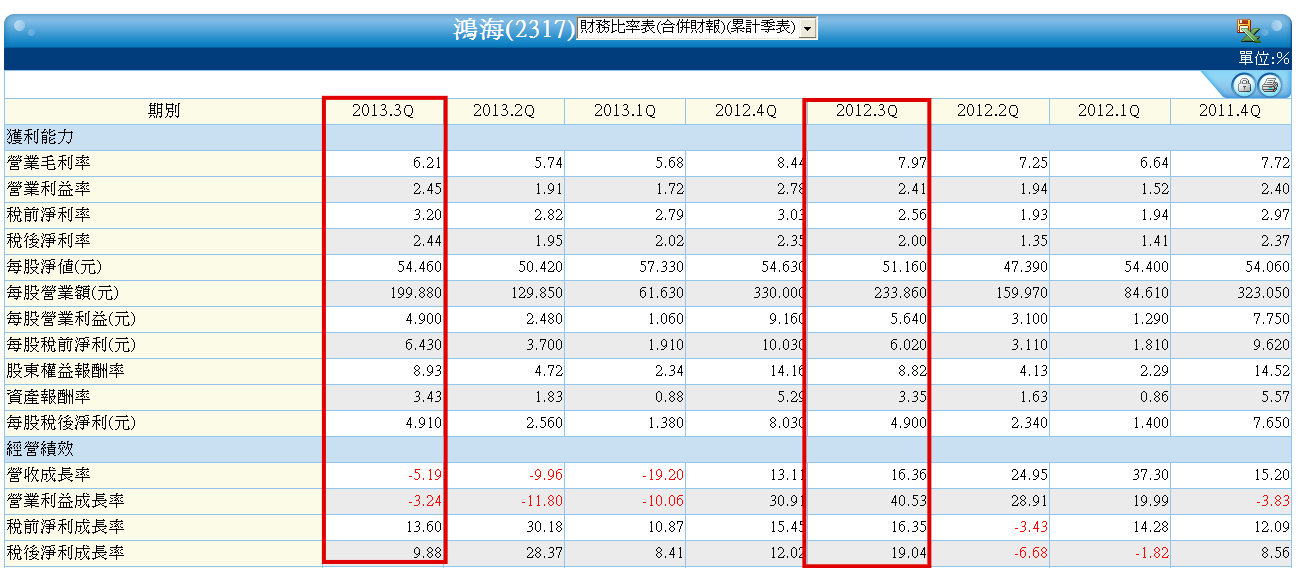Screen dimensions: 1304x568
Task: Print the table using printer icon
Action: (1269, 84)
